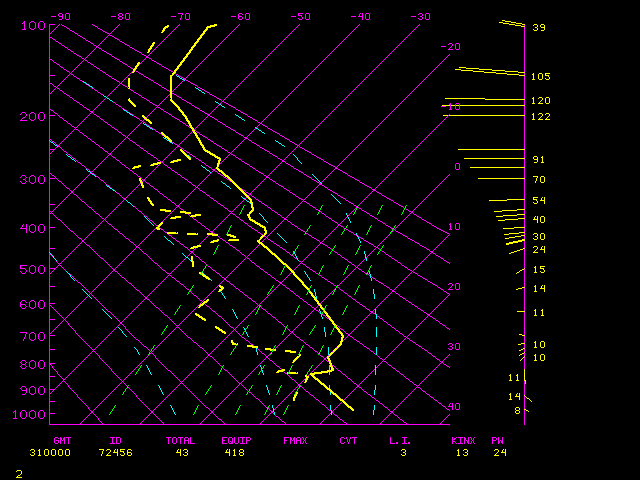Click the EQUIP value 418

(x=235, y=453)
